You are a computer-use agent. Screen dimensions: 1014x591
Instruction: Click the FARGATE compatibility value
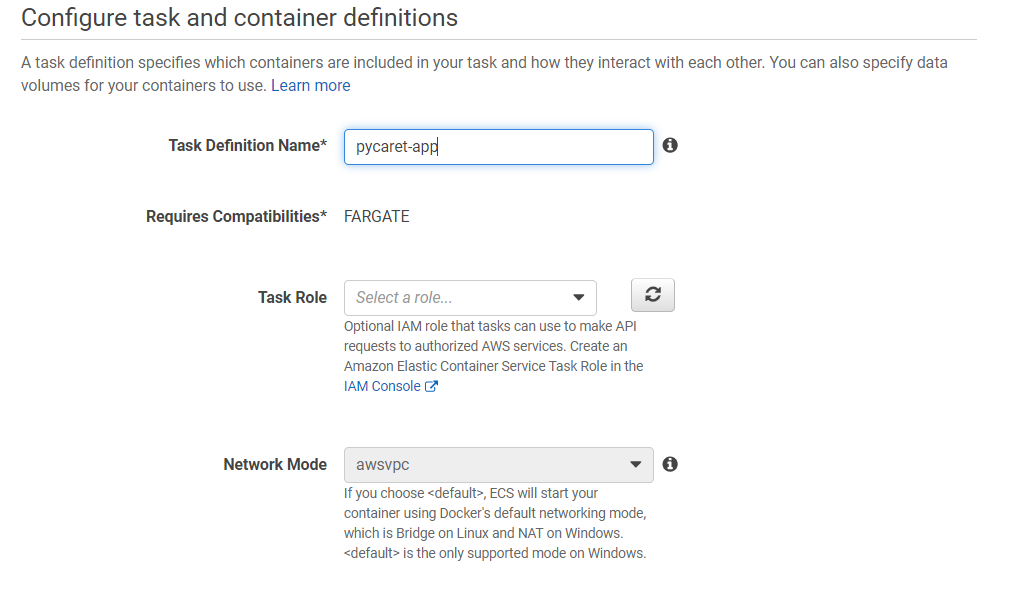(377, 217)
